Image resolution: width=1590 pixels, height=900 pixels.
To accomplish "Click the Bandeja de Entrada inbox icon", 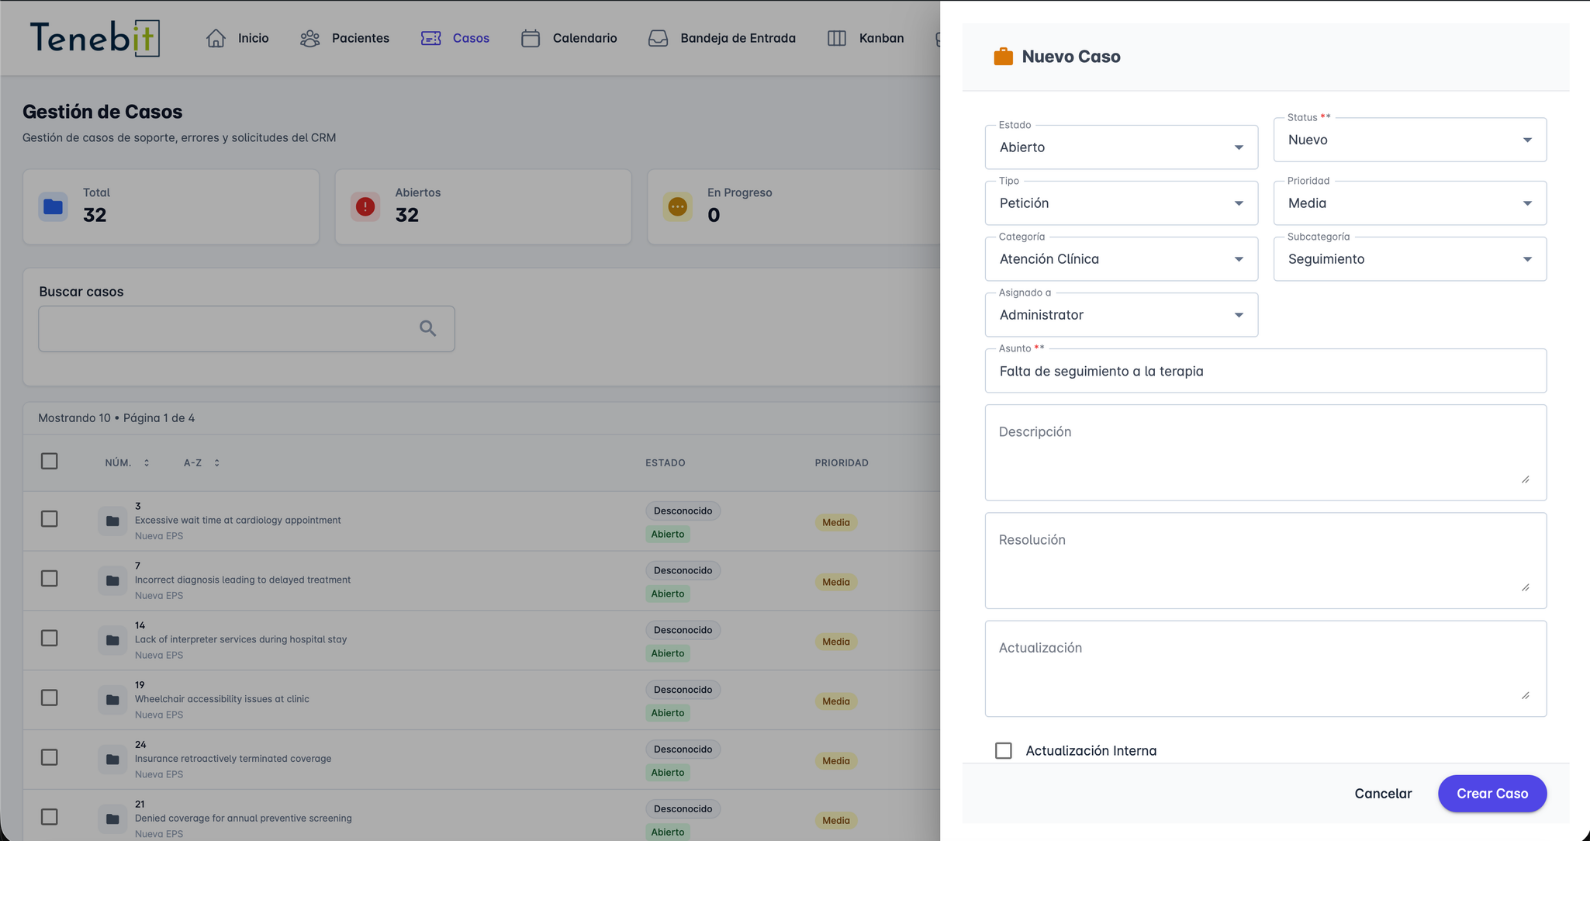I will 658,38.
